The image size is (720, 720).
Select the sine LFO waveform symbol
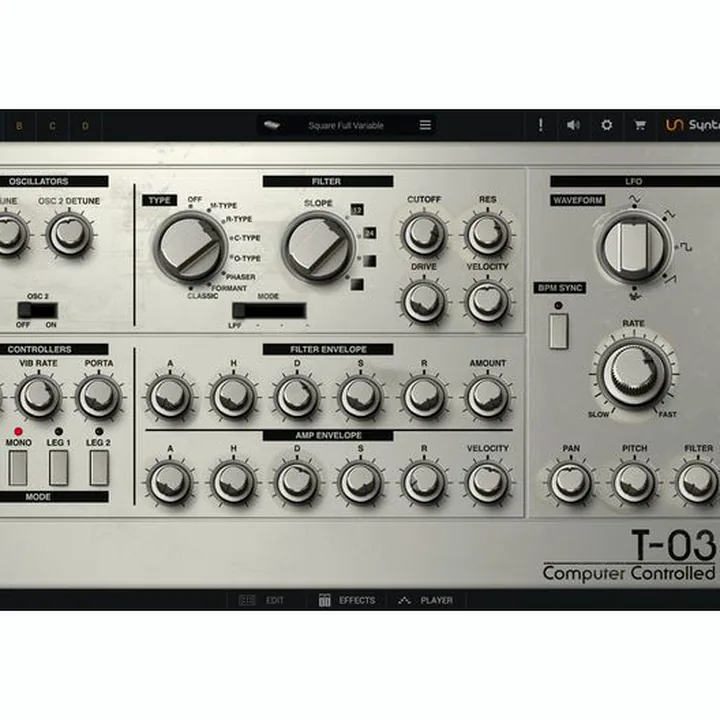coord(634,199)
